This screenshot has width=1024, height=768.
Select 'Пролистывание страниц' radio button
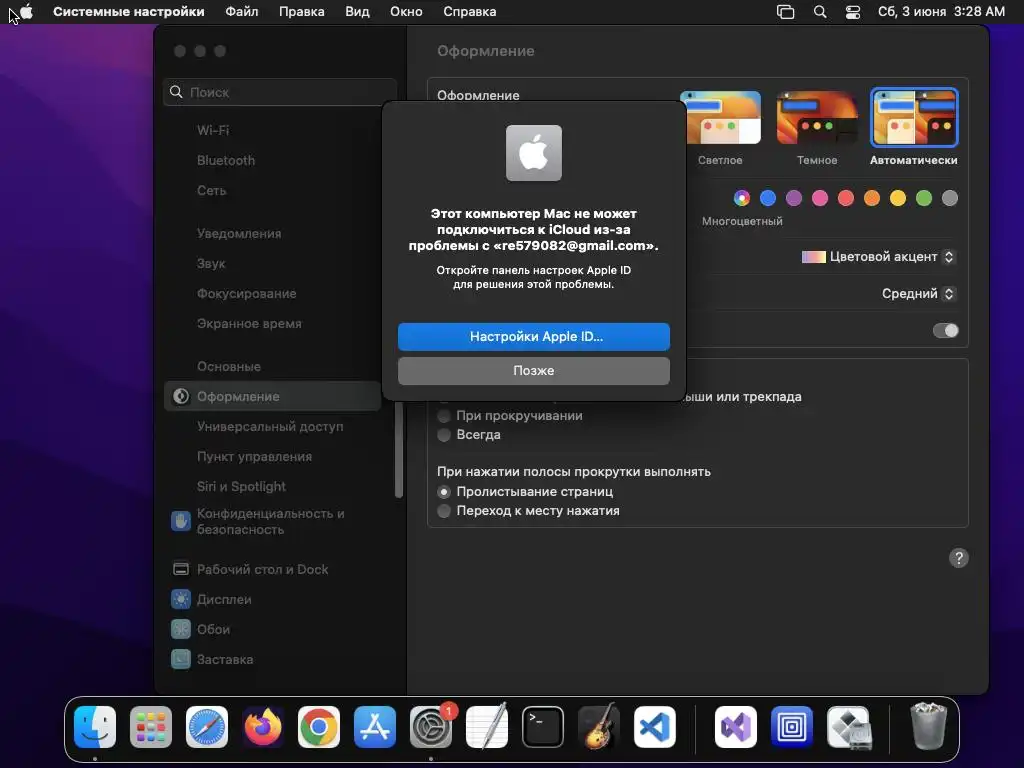(444, 492)
